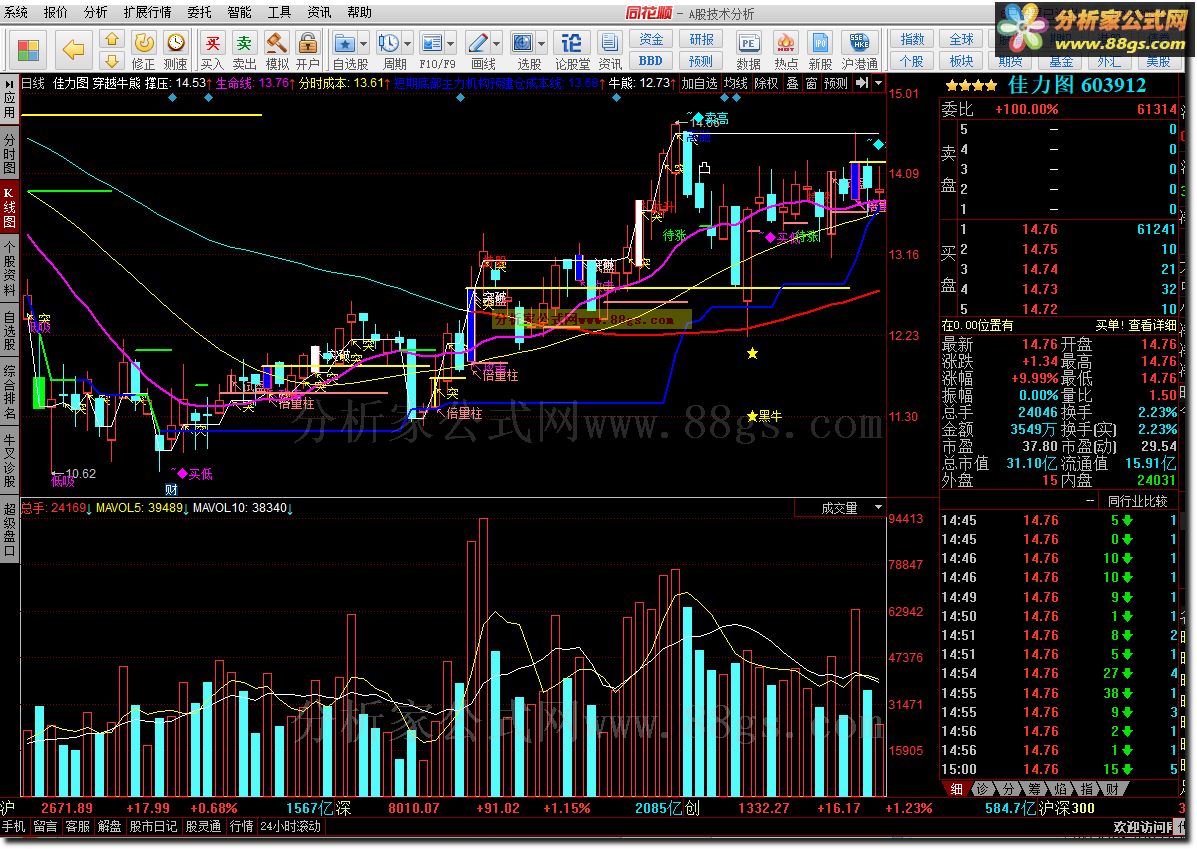Viewport: 1197px width, 849px height.
Task: Toggle 除权 adjustment in chart header
Action: pyautogui.click(x=766, y=82)
